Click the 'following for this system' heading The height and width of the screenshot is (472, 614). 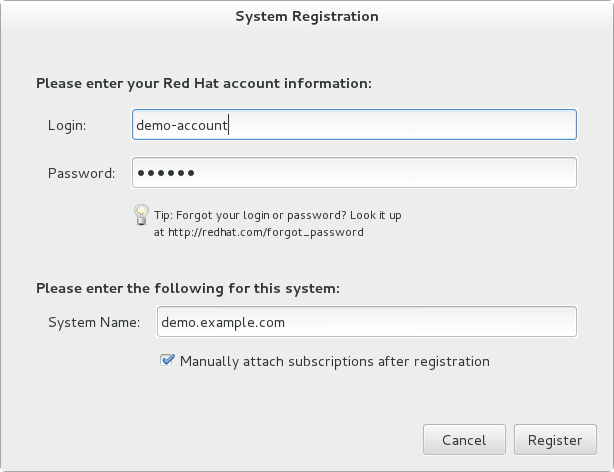tap(188, 288)
